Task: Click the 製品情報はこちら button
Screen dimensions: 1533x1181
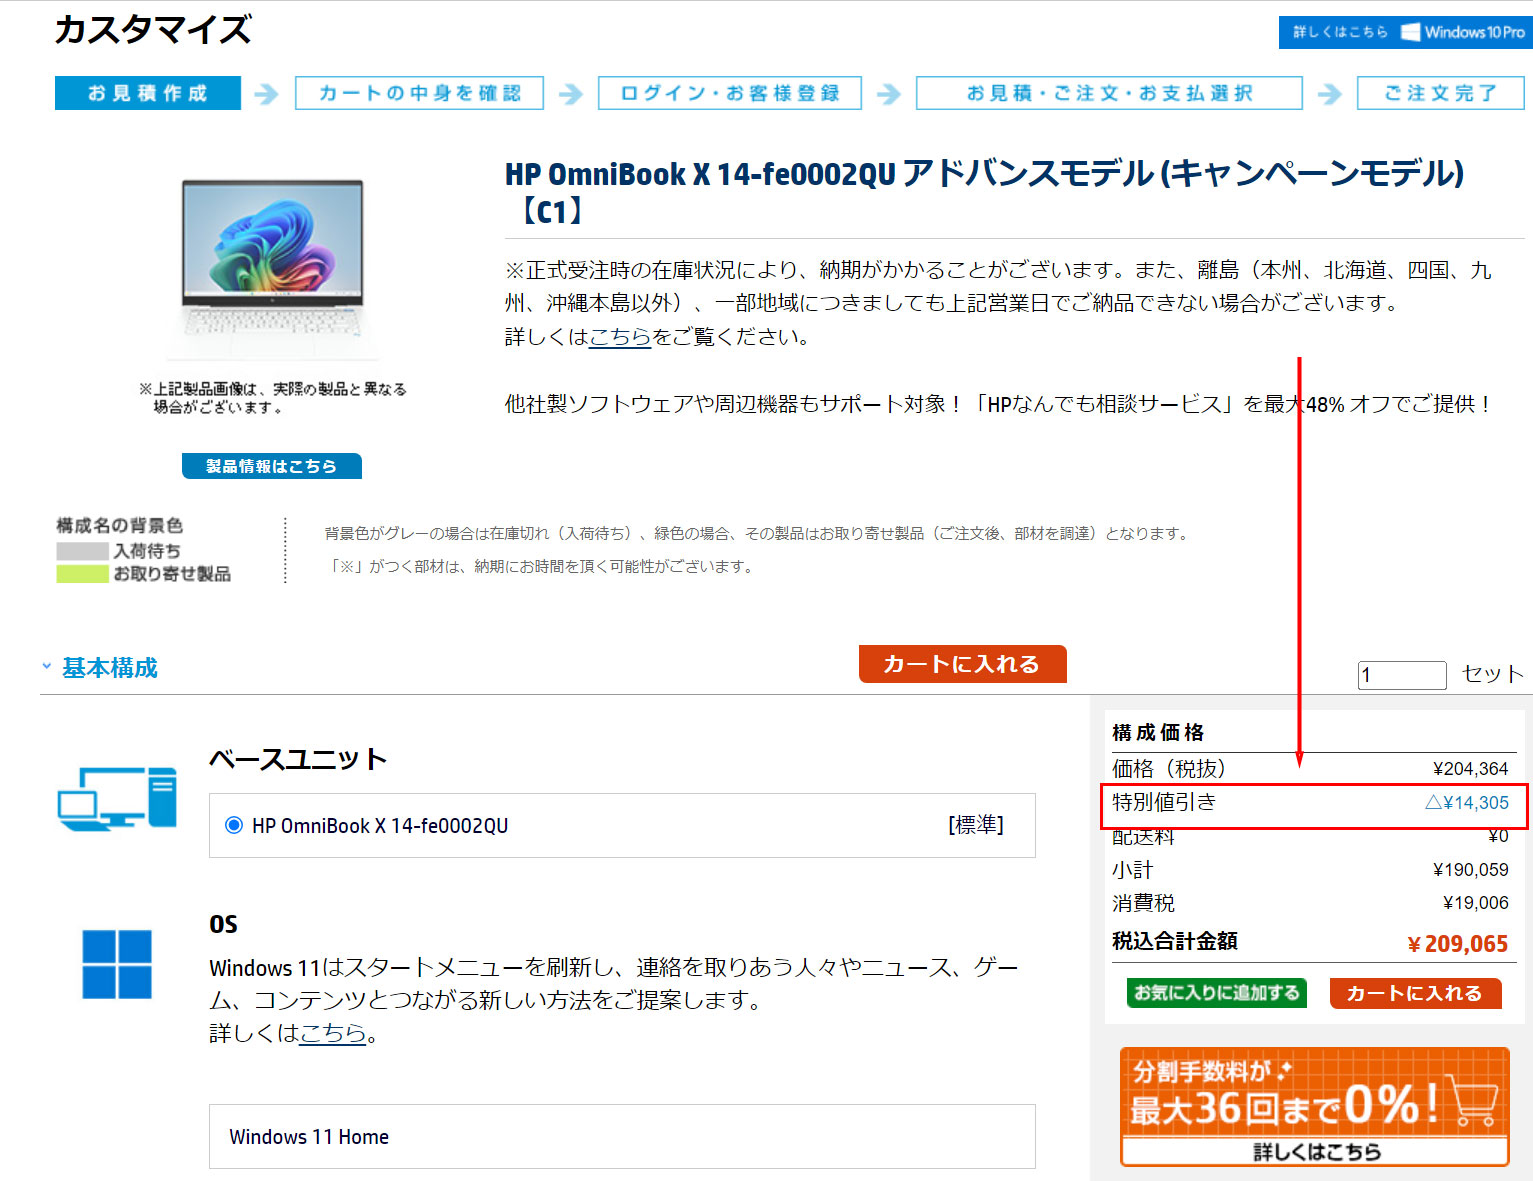Action: click(x=271, y=466)
